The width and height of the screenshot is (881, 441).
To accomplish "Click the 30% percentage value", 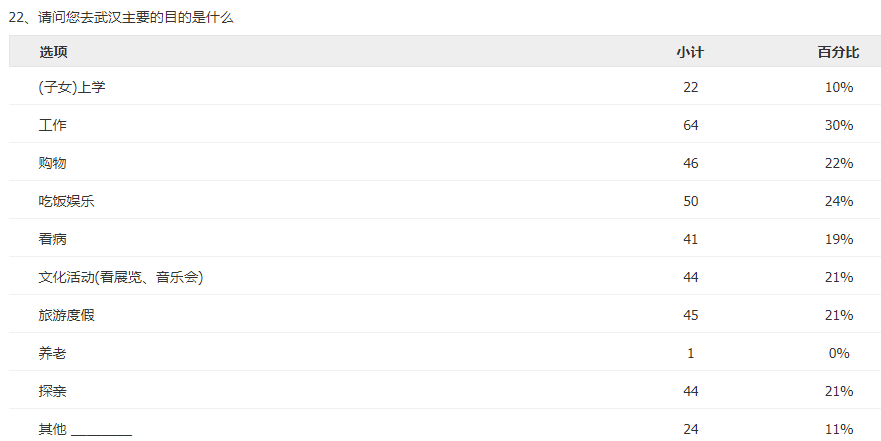I will [839, 125].
